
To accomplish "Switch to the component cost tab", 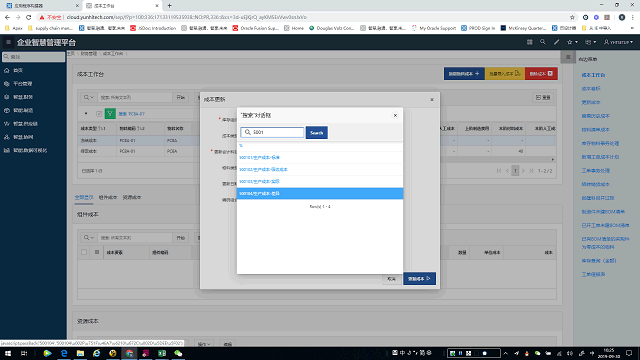I will tap(108, 198).
